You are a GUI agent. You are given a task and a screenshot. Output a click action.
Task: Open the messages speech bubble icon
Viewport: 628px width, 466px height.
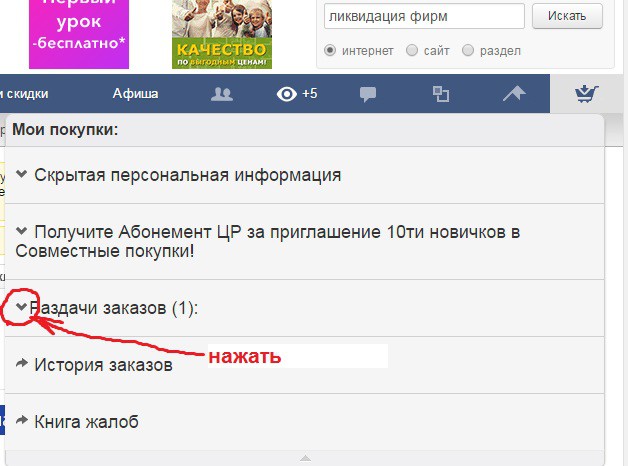pos(368,94)
